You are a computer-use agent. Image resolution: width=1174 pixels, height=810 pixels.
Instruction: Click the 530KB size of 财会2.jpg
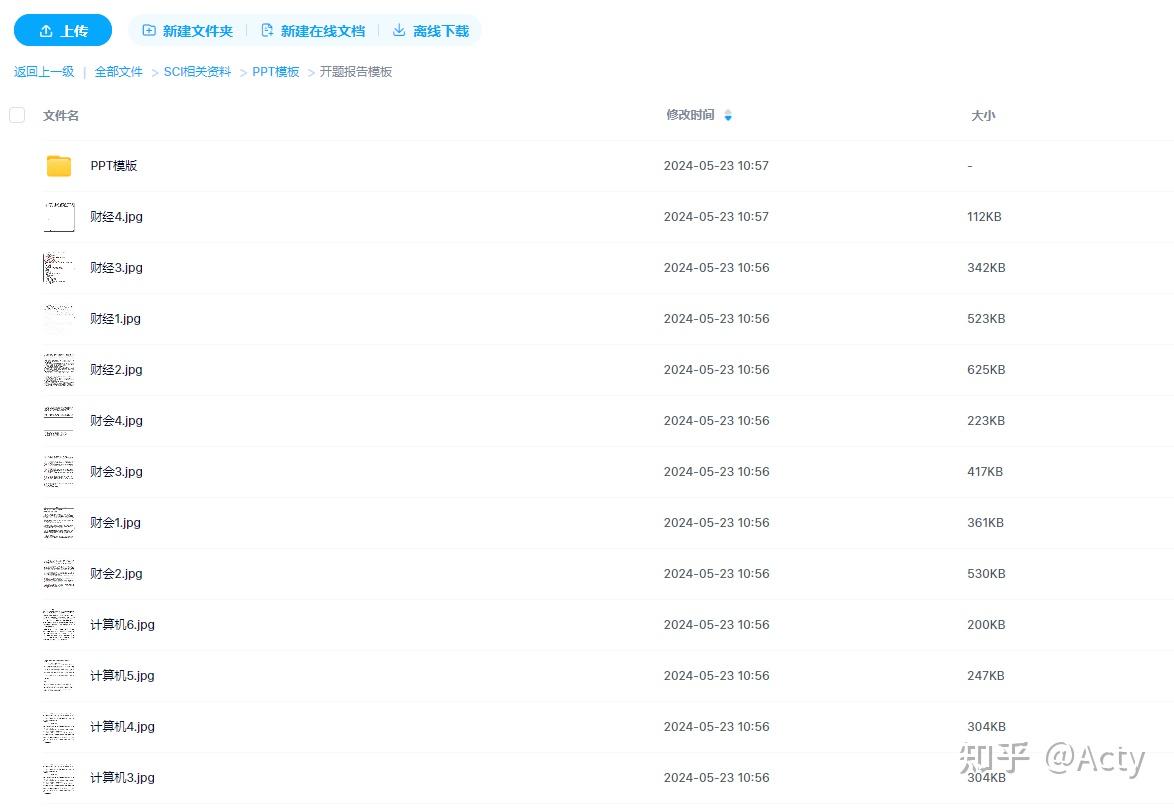coord(986,573)
